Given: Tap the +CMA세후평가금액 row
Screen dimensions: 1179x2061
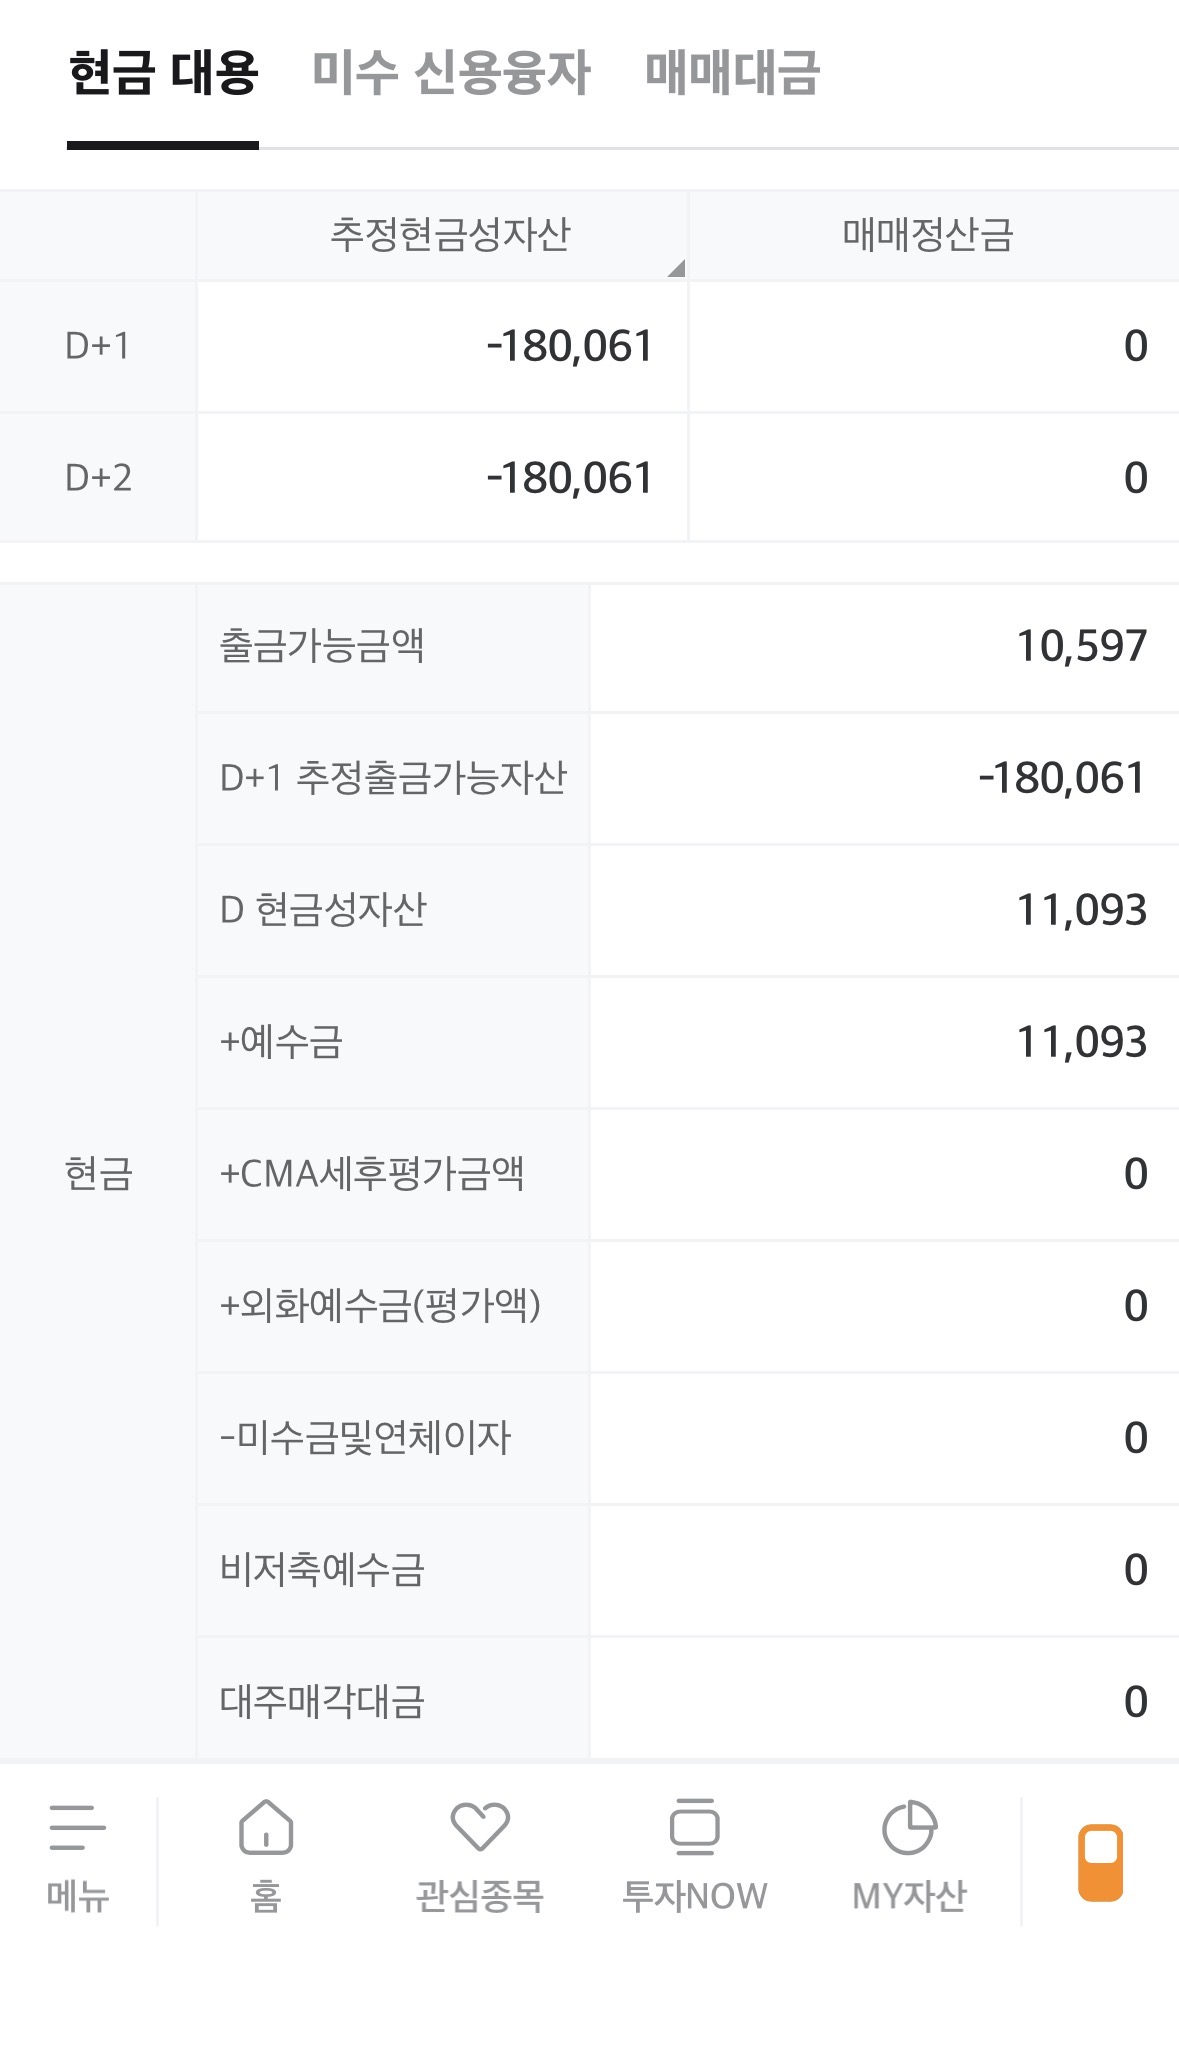Looking at the screenshot, I should [688, 1174].
